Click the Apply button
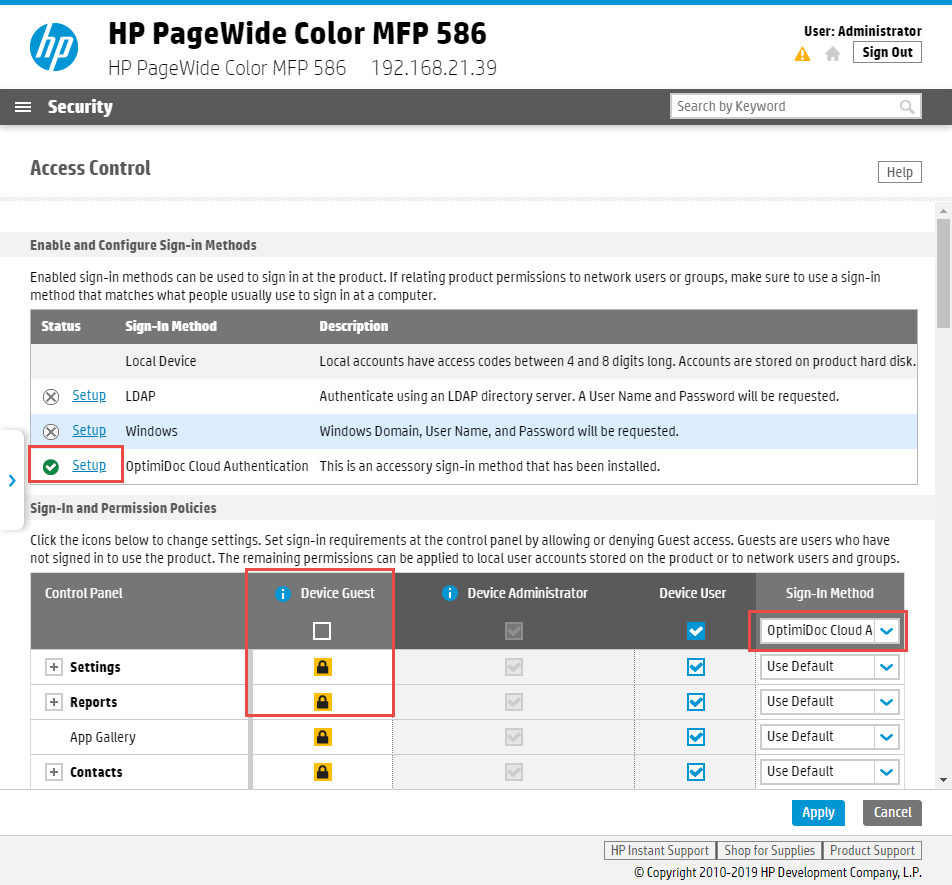The height and width of the screenshot is (885, 952). tap(818, 813)
